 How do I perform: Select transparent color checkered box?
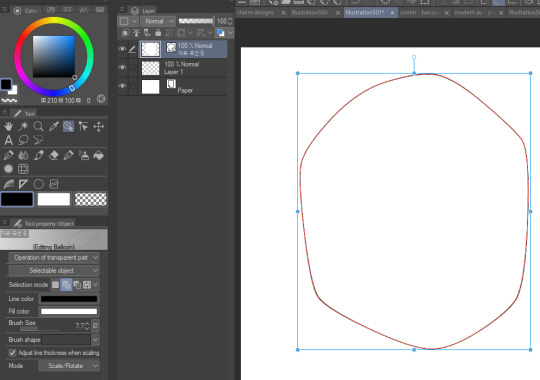click(91, 199)
